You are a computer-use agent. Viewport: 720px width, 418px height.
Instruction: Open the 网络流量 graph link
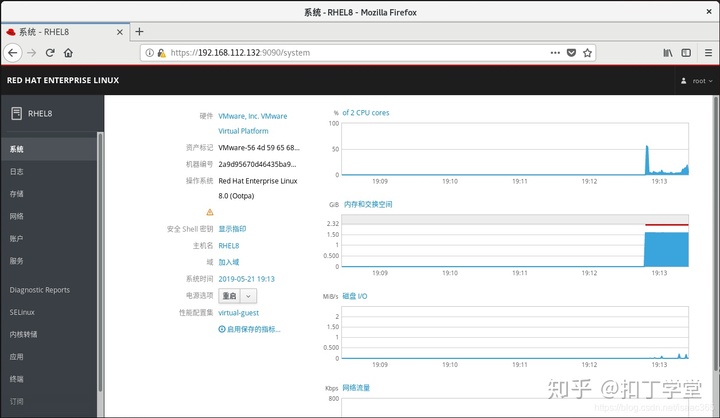click(x=356, y=388)
